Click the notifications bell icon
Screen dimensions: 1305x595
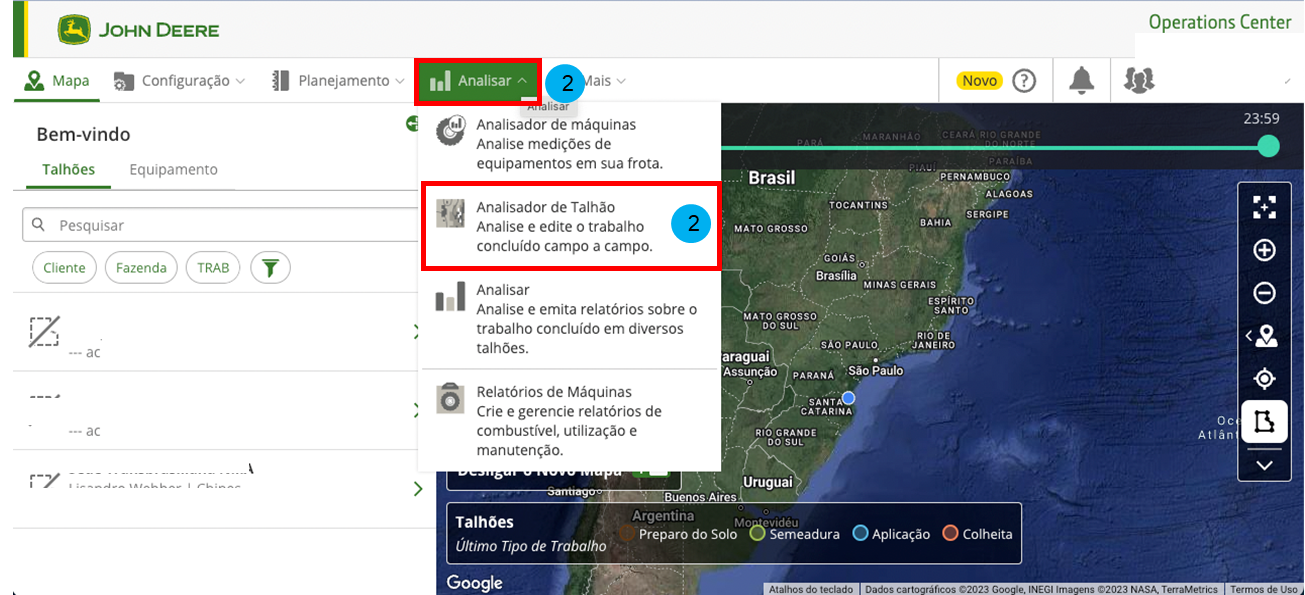1081,81
